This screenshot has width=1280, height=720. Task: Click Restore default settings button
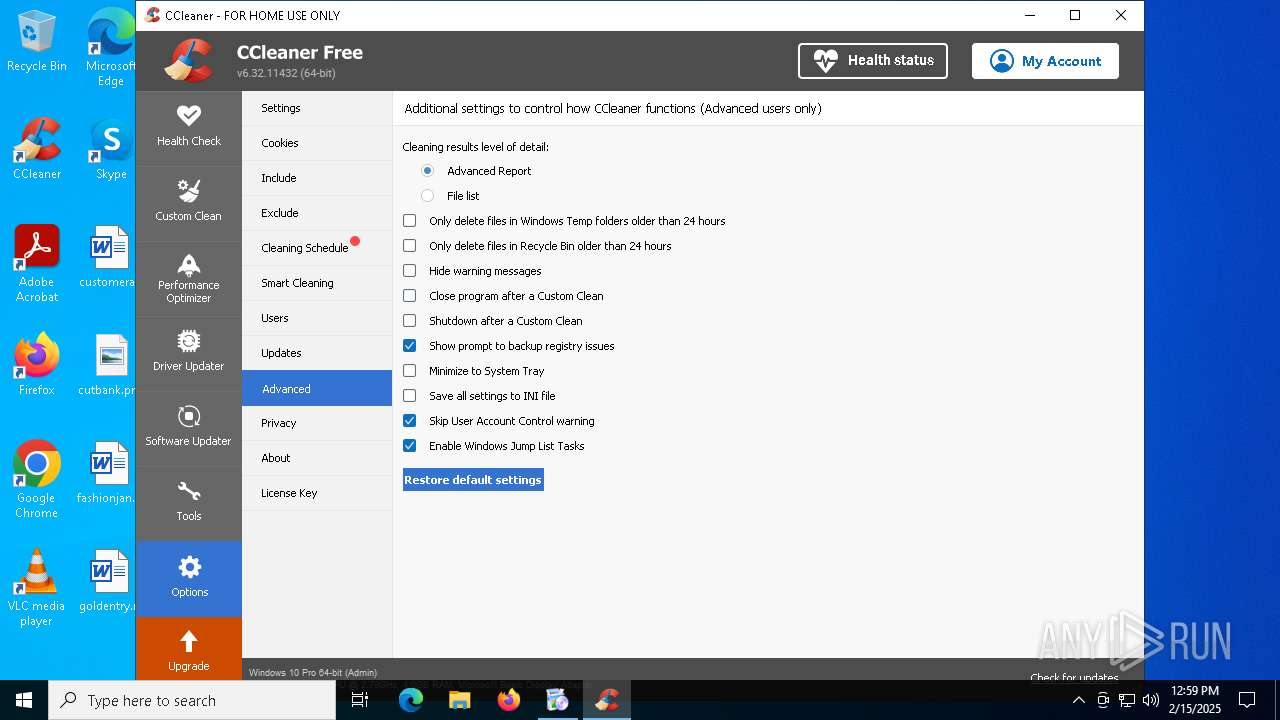[x=473, y=480]
